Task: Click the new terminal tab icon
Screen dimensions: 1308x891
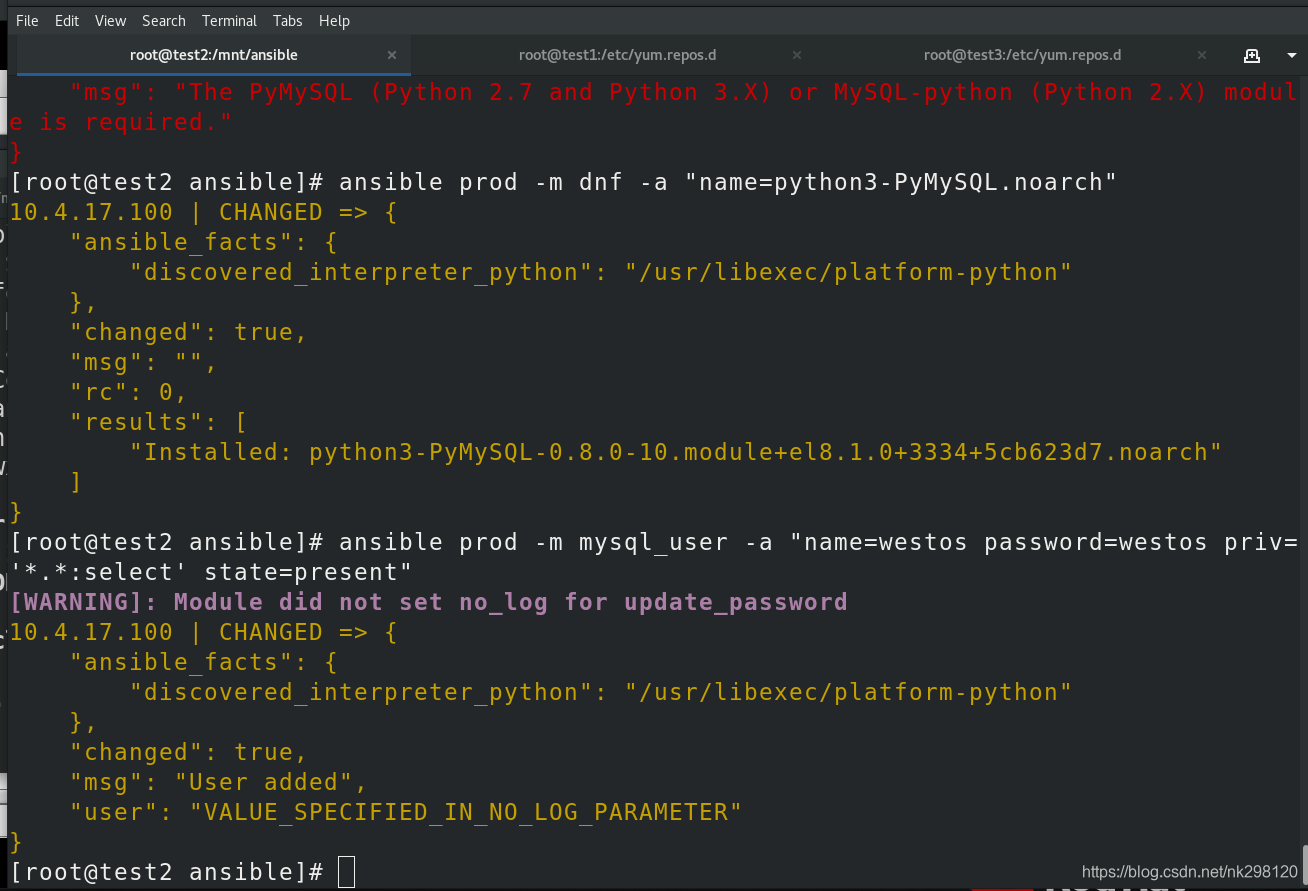Action: point(1251,56)
